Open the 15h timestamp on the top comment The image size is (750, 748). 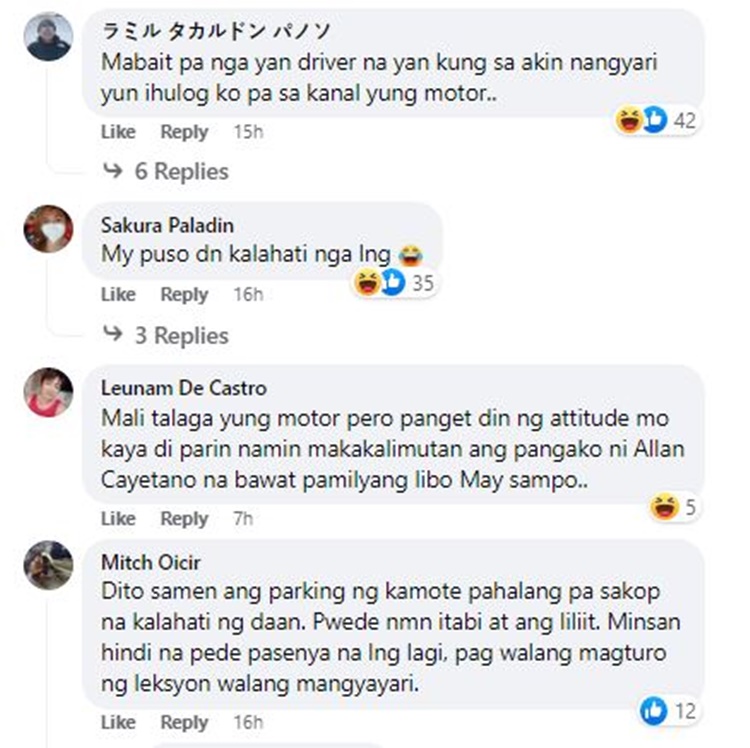(x=248, y=132)
